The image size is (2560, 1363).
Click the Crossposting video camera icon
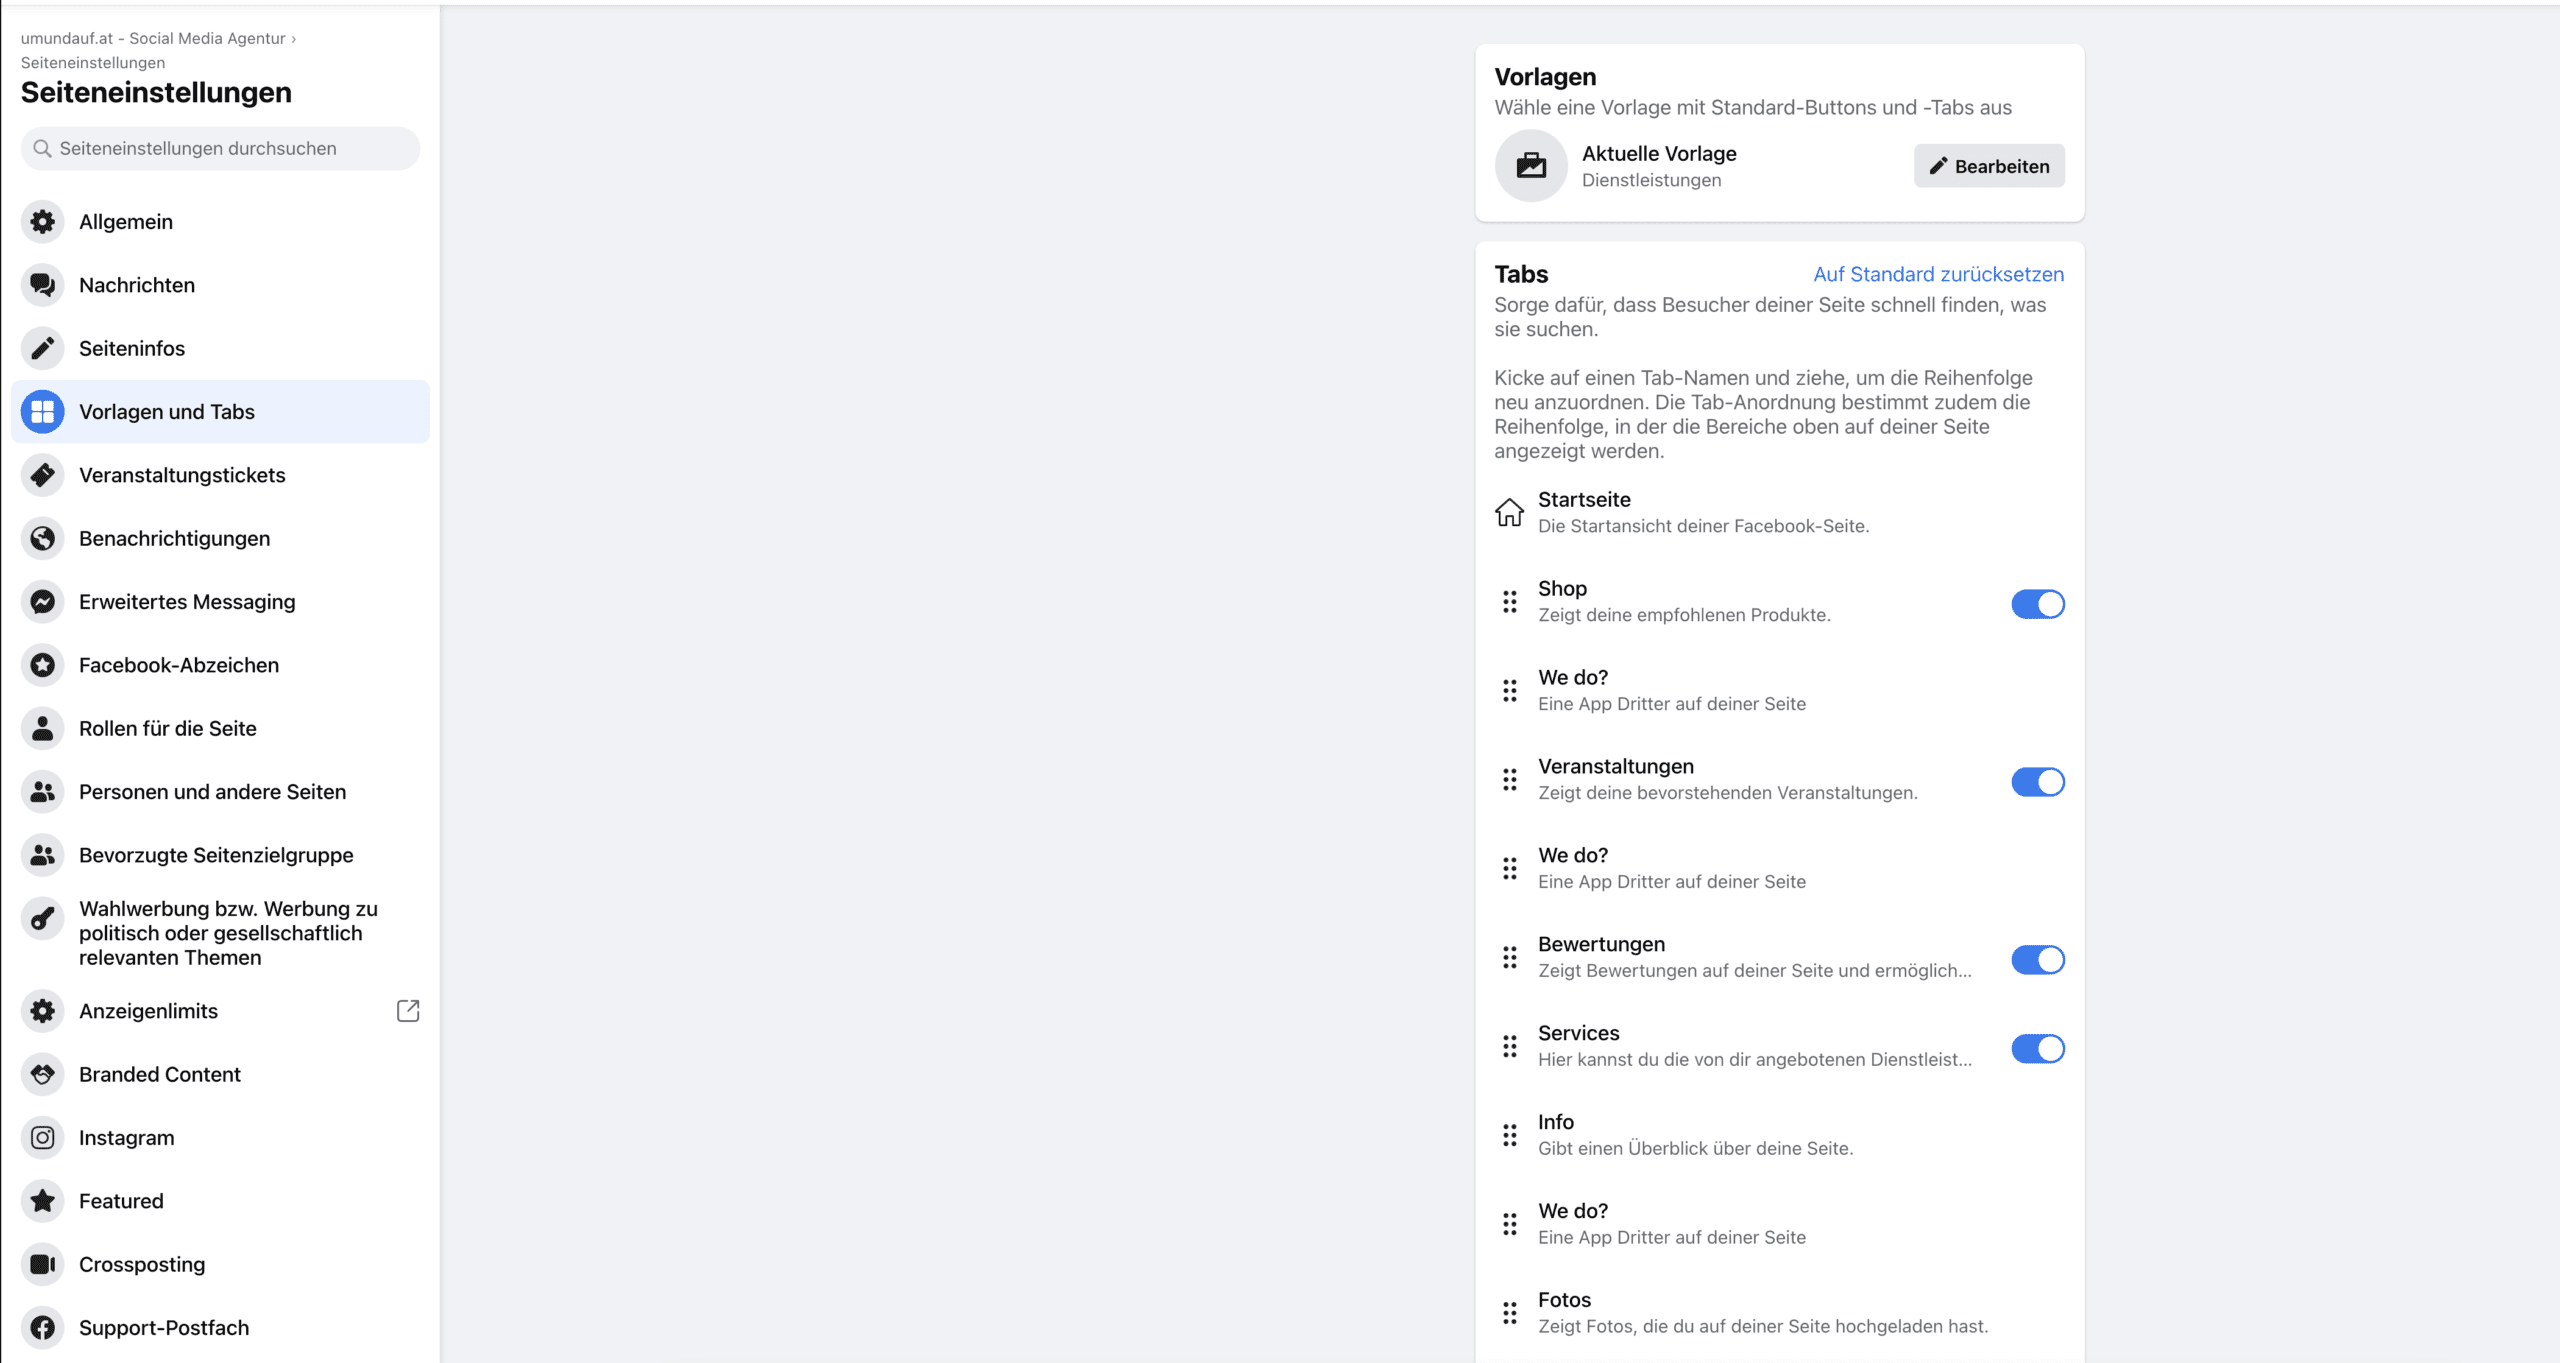(42, 1265)
